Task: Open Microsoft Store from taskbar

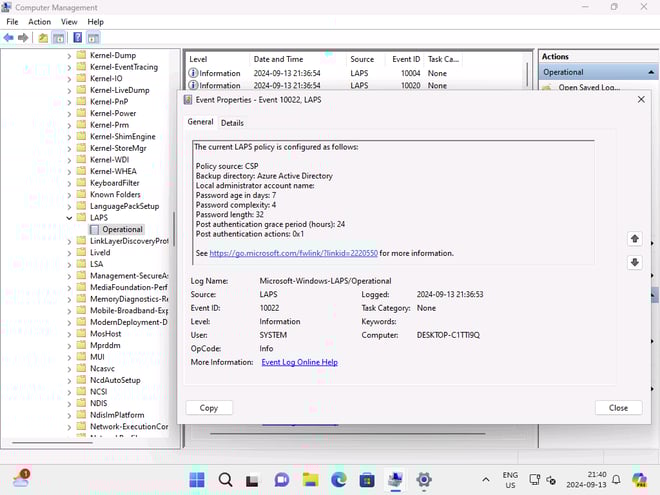Action: coord(367,479)
